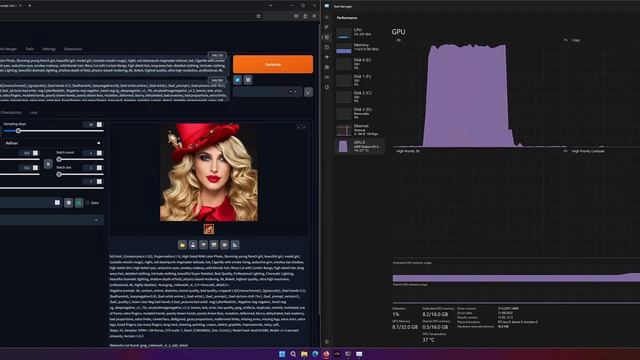Click the Batch count number field
This screenshot has height=360, width=640.
93,153
